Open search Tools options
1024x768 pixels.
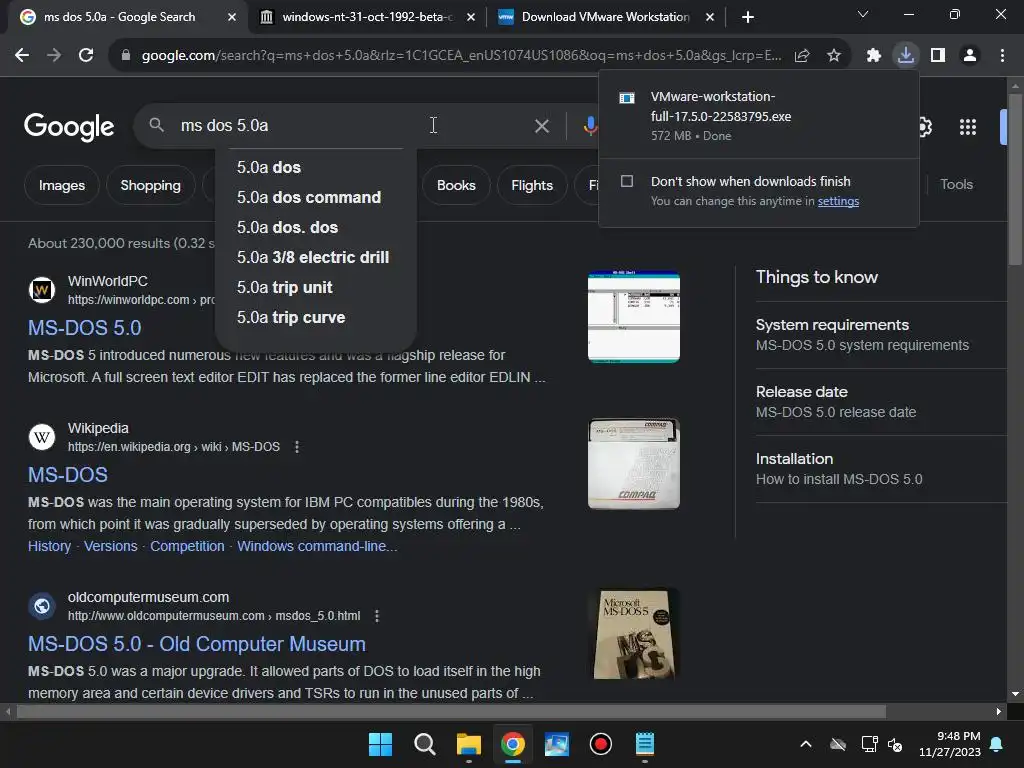pos(956,185)
